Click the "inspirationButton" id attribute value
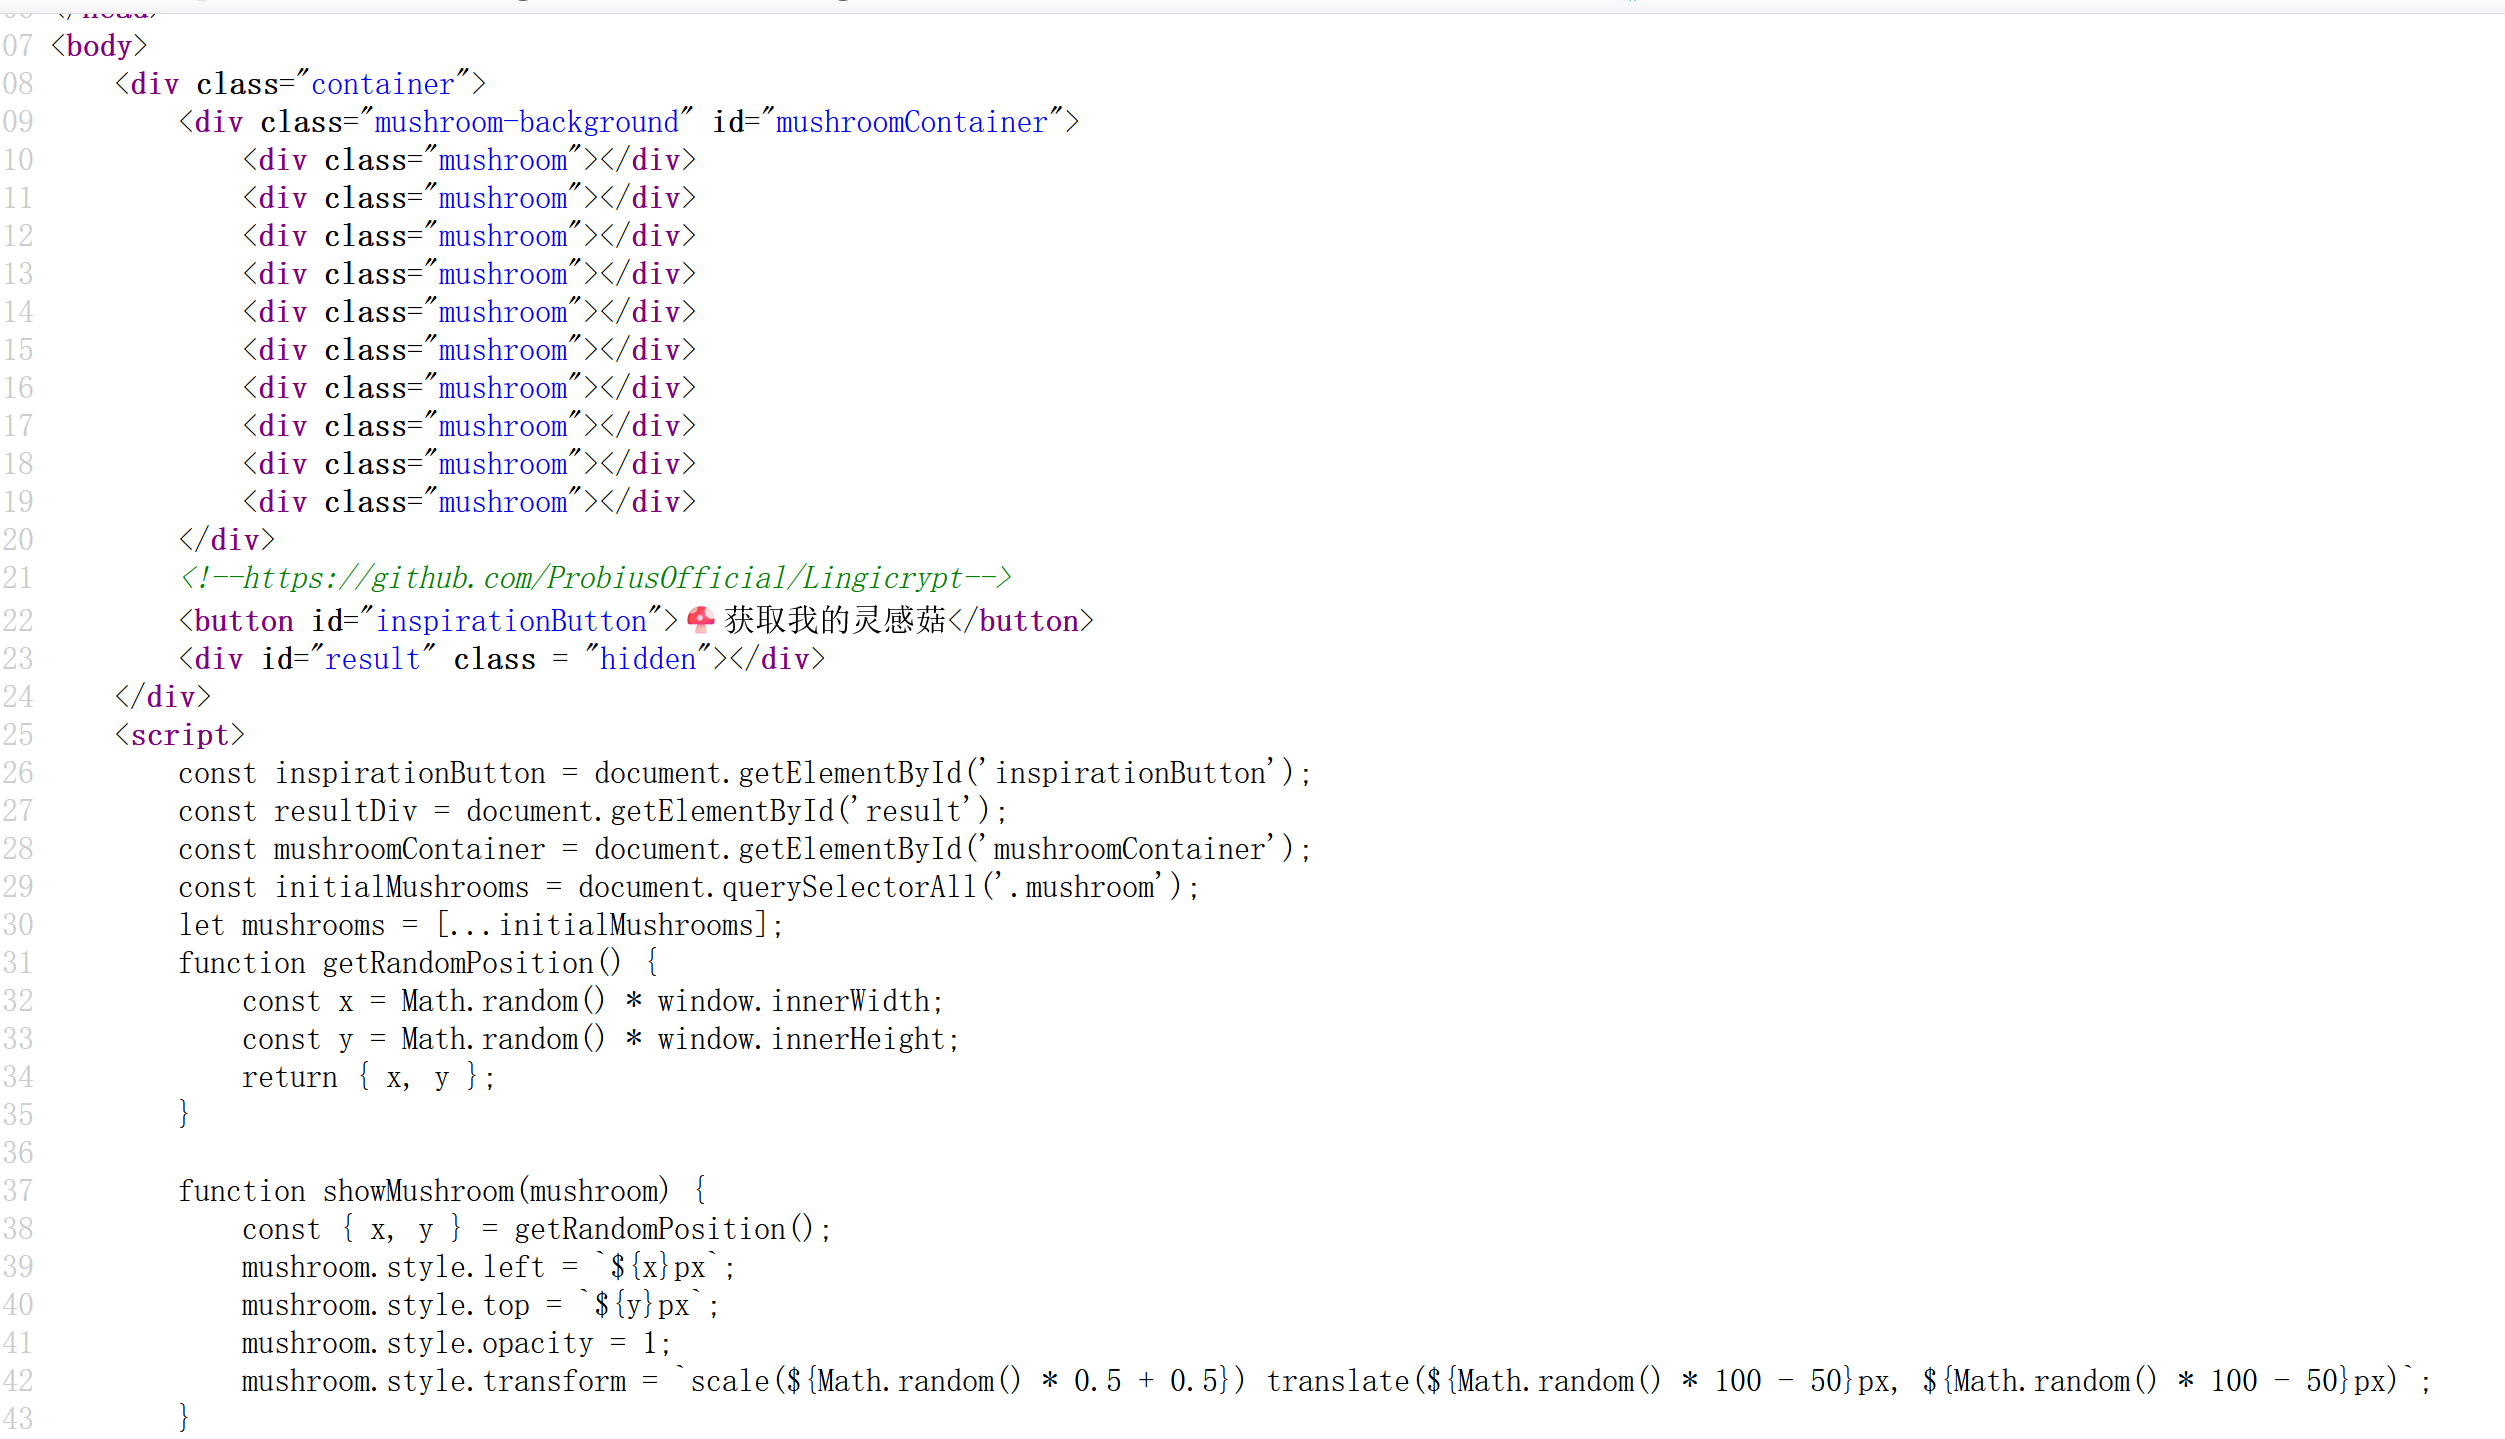 coord(511,621)
